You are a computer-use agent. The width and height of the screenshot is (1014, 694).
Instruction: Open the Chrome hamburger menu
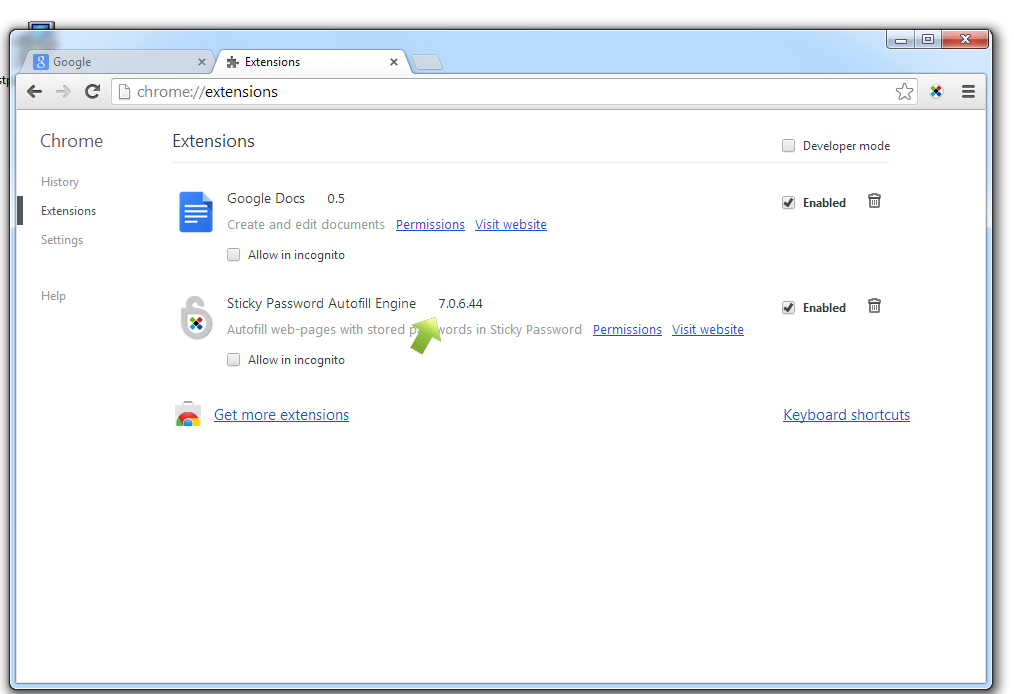pyautogui.click(x=968, y=92)
